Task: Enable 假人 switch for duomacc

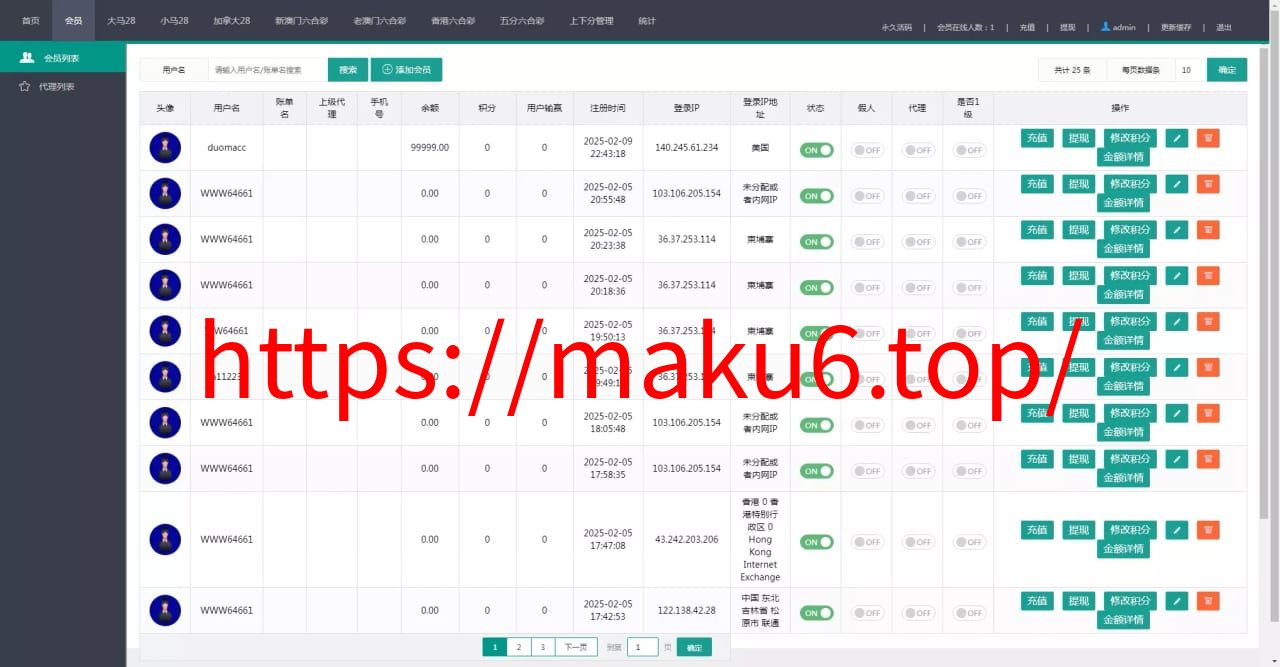Action: pos(867,150)
